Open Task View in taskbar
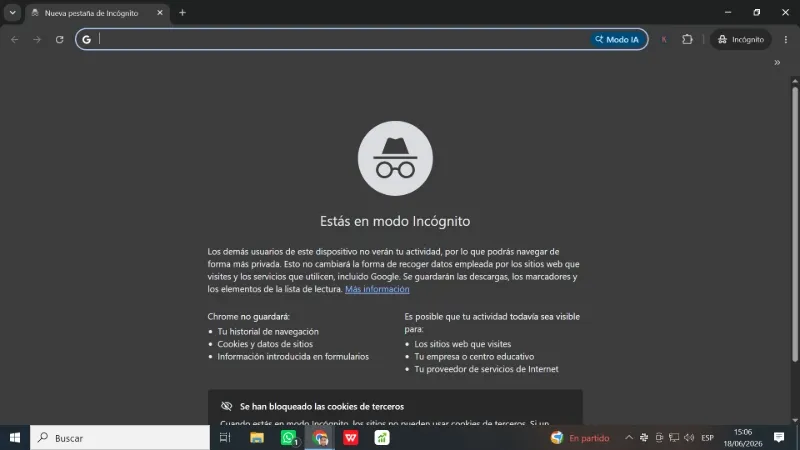This screenshot has height=450, width=800. click(x=225, y=438)
